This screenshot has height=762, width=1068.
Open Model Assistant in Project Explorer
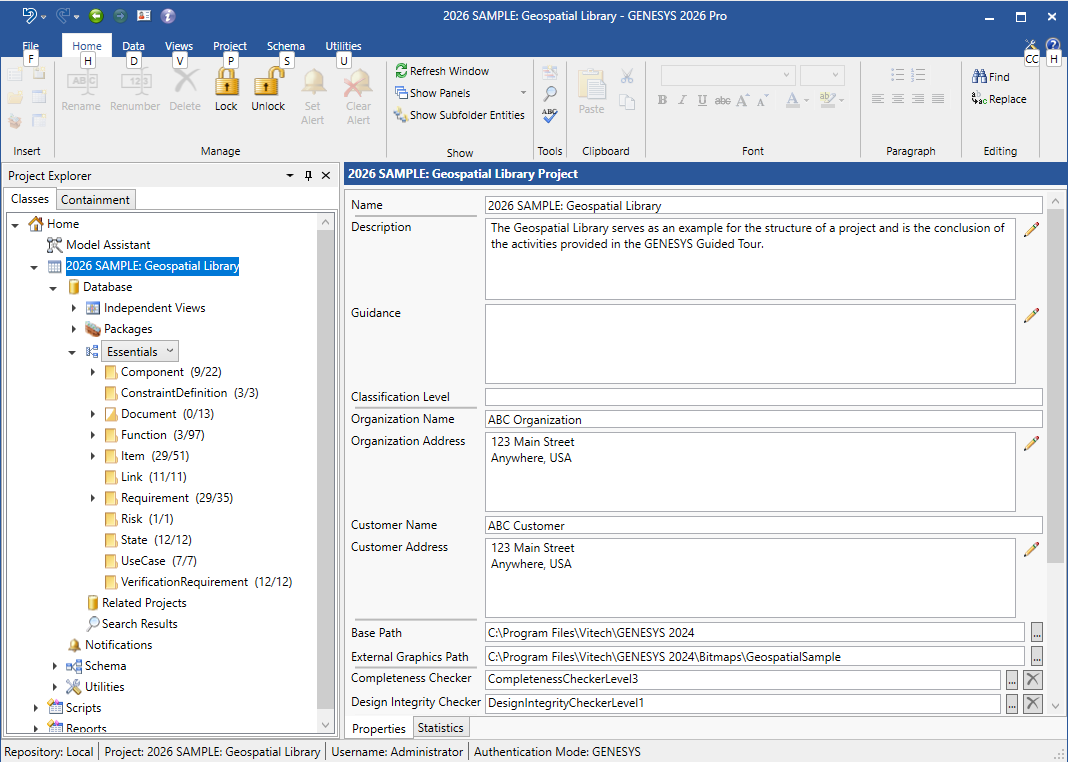[108, 245]
